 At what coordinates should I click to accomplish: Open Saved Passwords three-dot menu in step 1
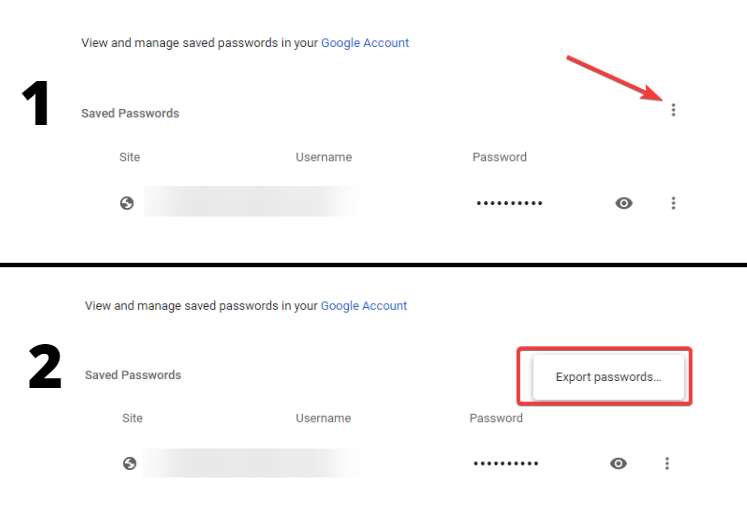(x=673, y=110)
